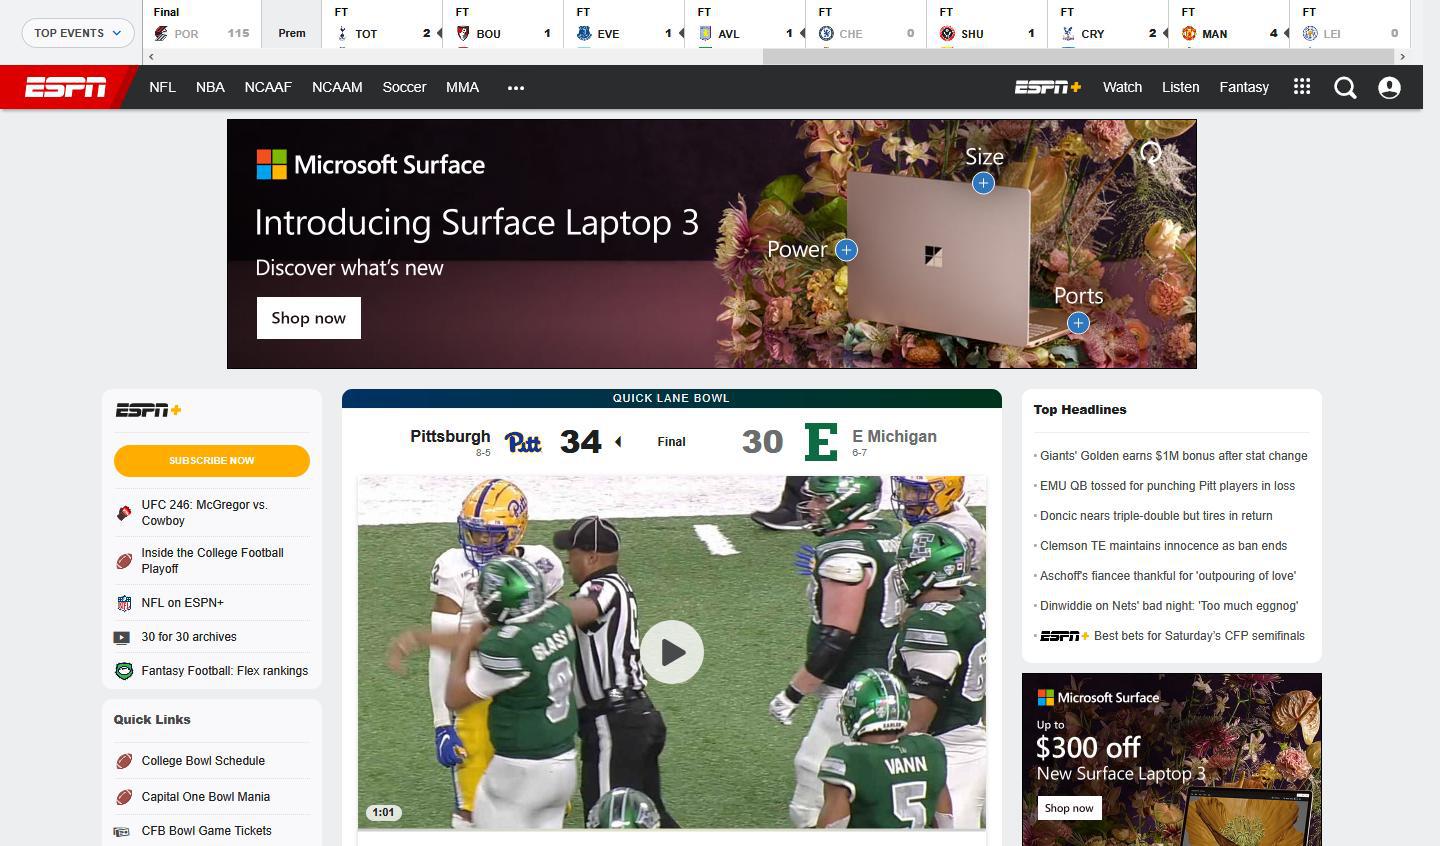
Task: Play the Quick Lane Bowl highlight video
Action: 671,651
